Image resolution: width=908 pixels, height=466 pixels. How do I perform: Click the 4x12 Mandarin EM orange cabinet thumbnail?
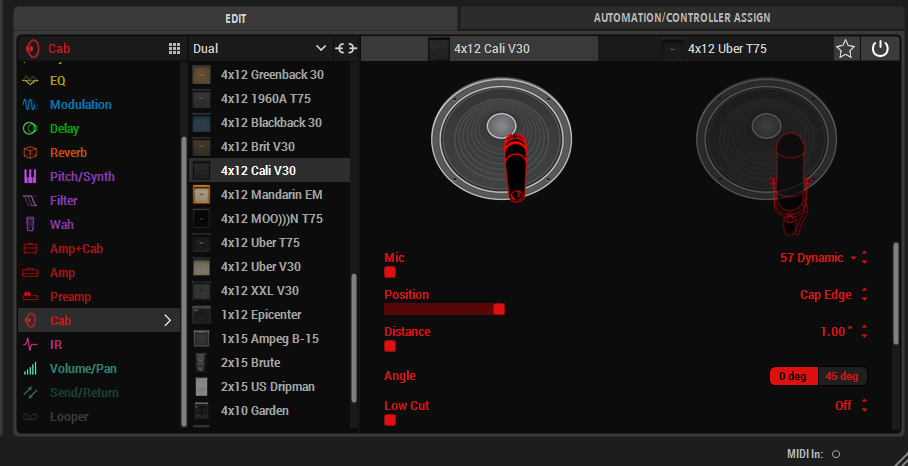pyautogui.click(x=202, y=195)
